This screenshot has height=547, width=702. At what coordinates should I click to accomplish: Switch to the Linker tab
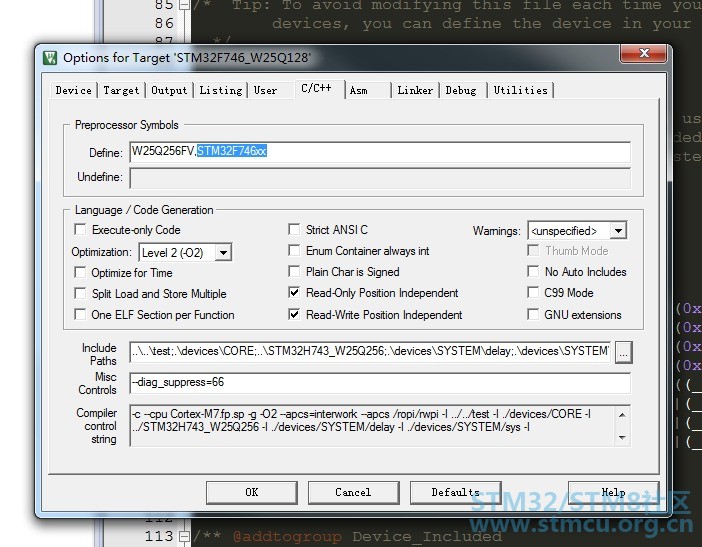pos(415,90)
